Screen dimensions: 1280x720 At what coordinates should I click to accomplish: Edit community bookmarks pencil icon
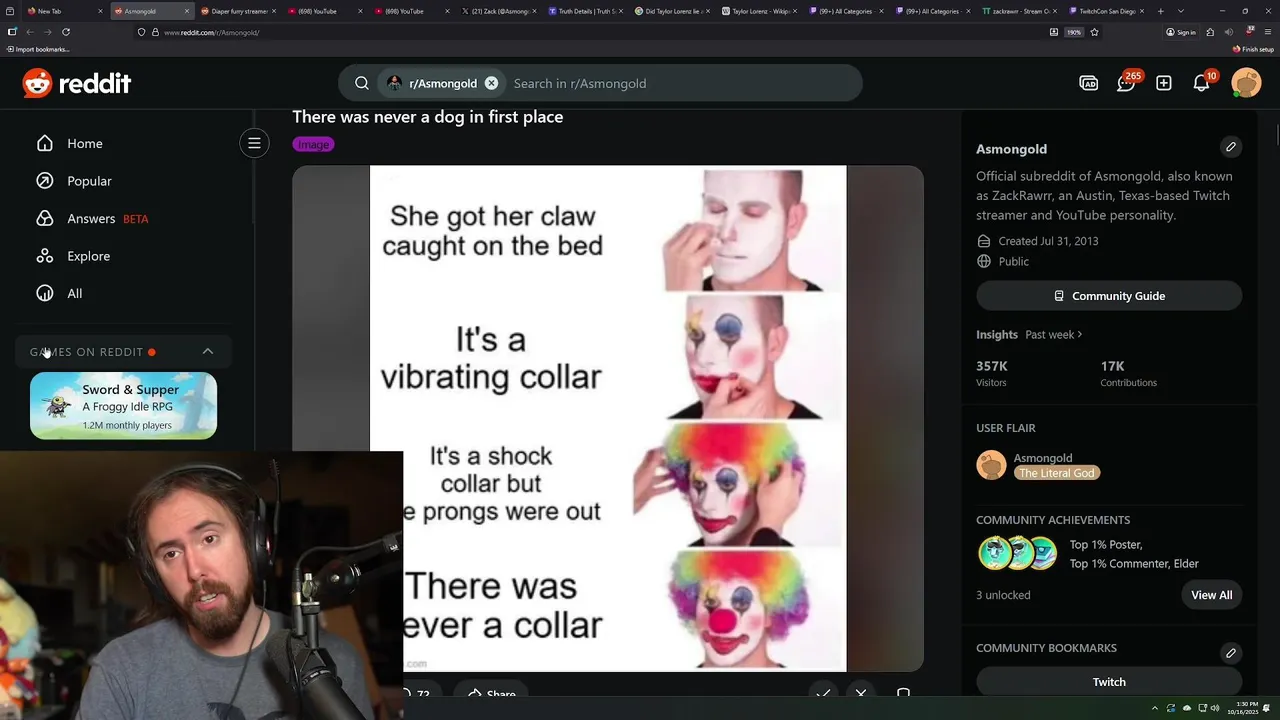pyautogui.click(x=1231, y=653)
